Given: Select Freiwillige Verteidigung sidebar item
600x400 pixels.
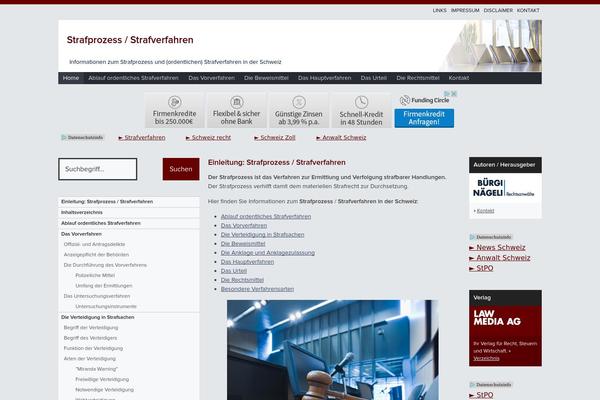Looking at the screenshot, I should 102,379.
